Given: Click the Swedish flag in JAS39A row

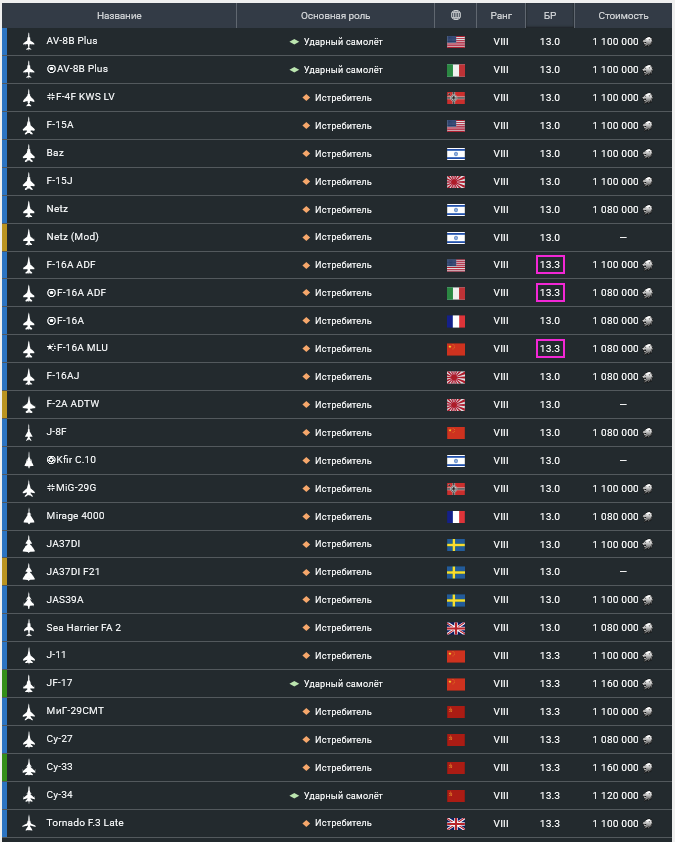Looking at the screenshot, I should [456, 600].
